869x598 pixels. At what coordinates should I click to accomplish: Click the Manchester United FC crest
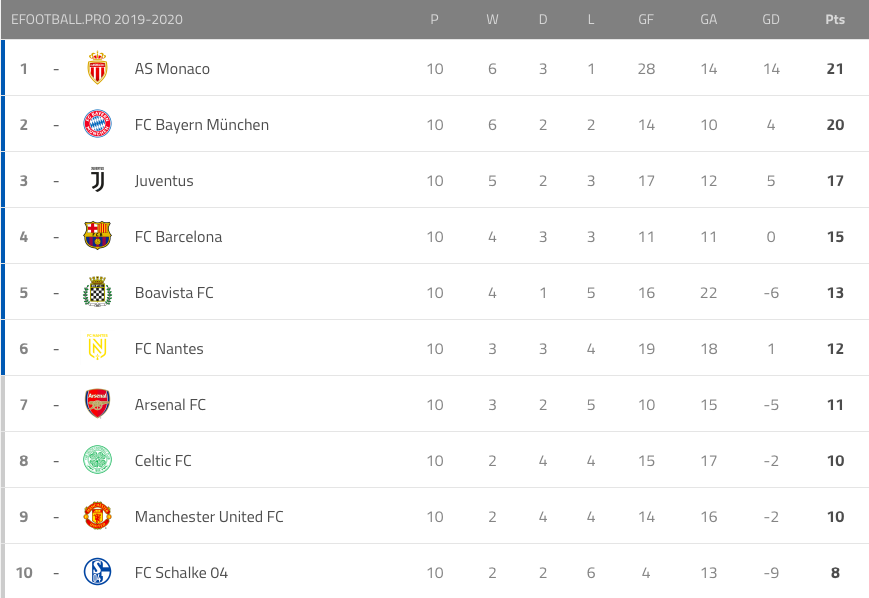click(x=97, y=517)
